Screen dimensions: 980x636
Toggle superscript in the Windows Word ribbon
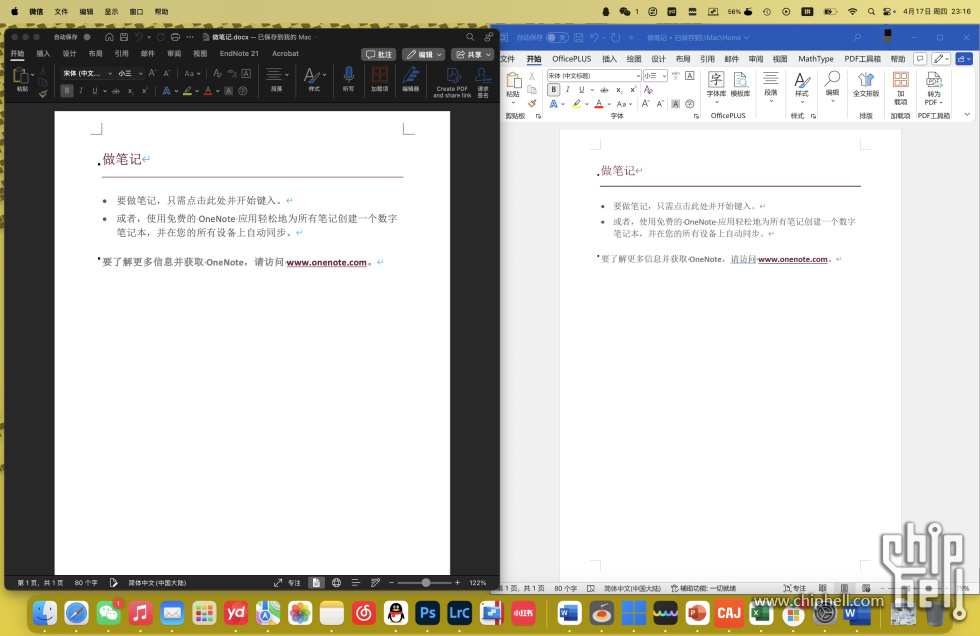coord(632,89)
